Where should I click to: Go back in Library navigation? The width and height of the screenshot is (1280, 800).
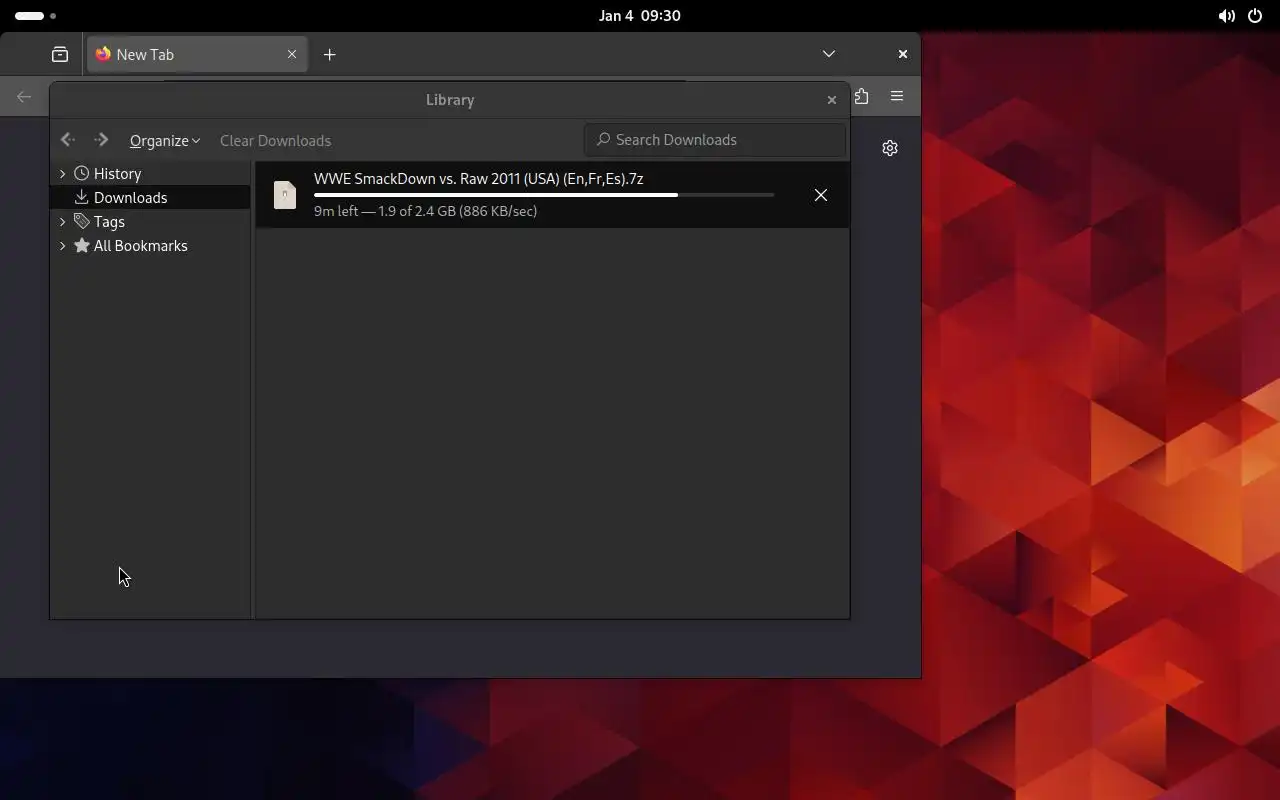[68, 140]
